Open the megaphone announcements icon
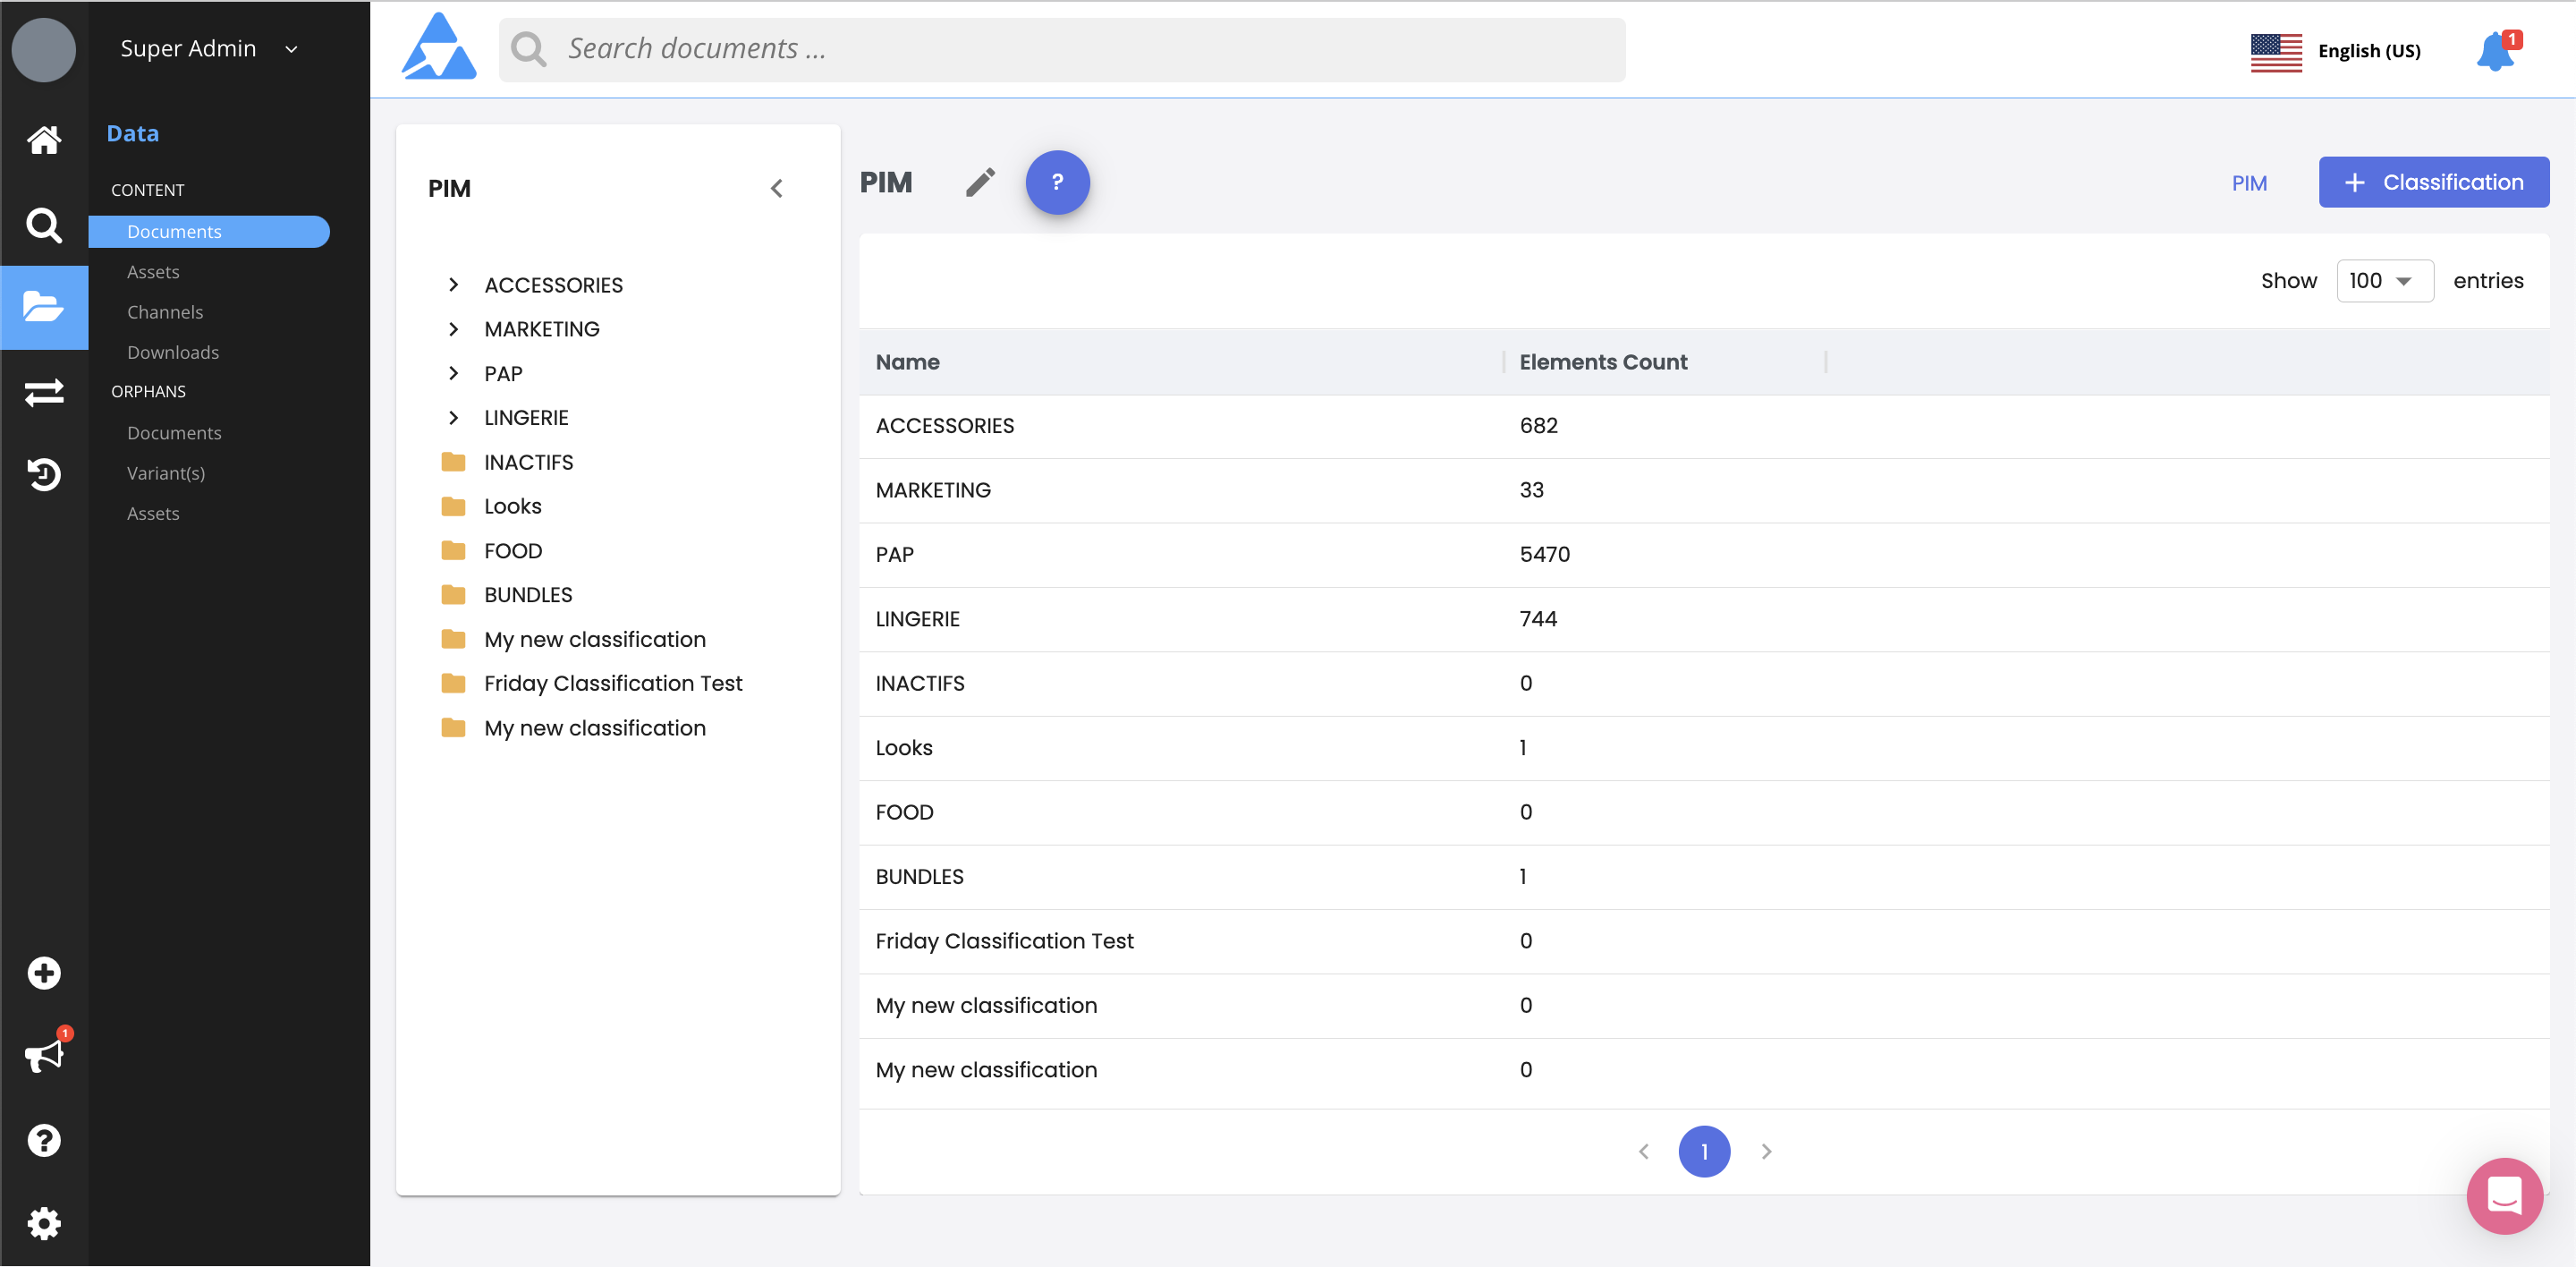This screenshot has height=1267, width=2576. (44, 1056)
